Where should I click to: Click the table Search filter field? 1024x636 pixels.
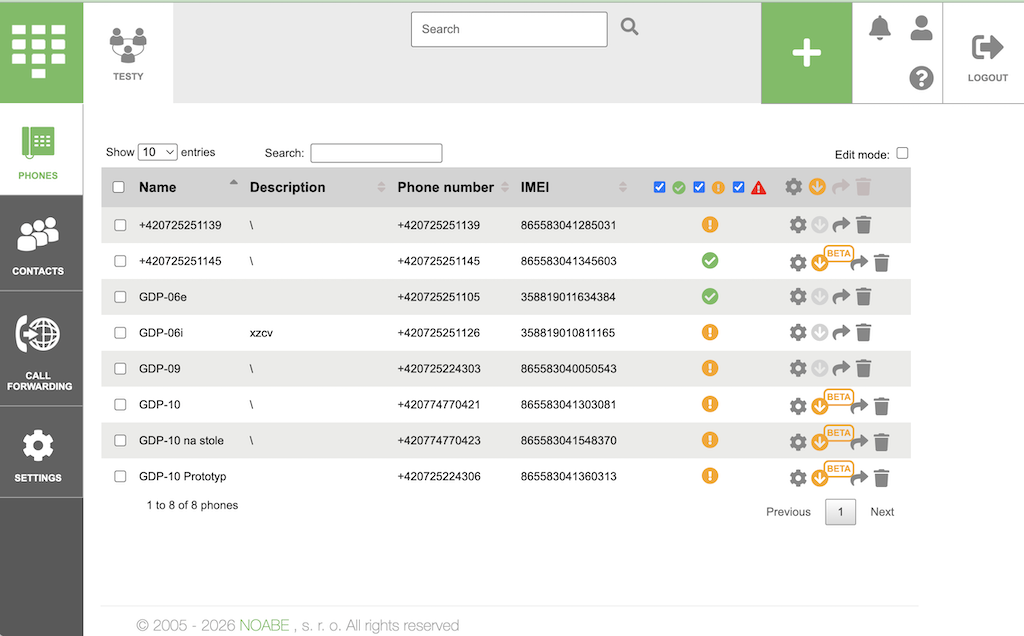376,153
